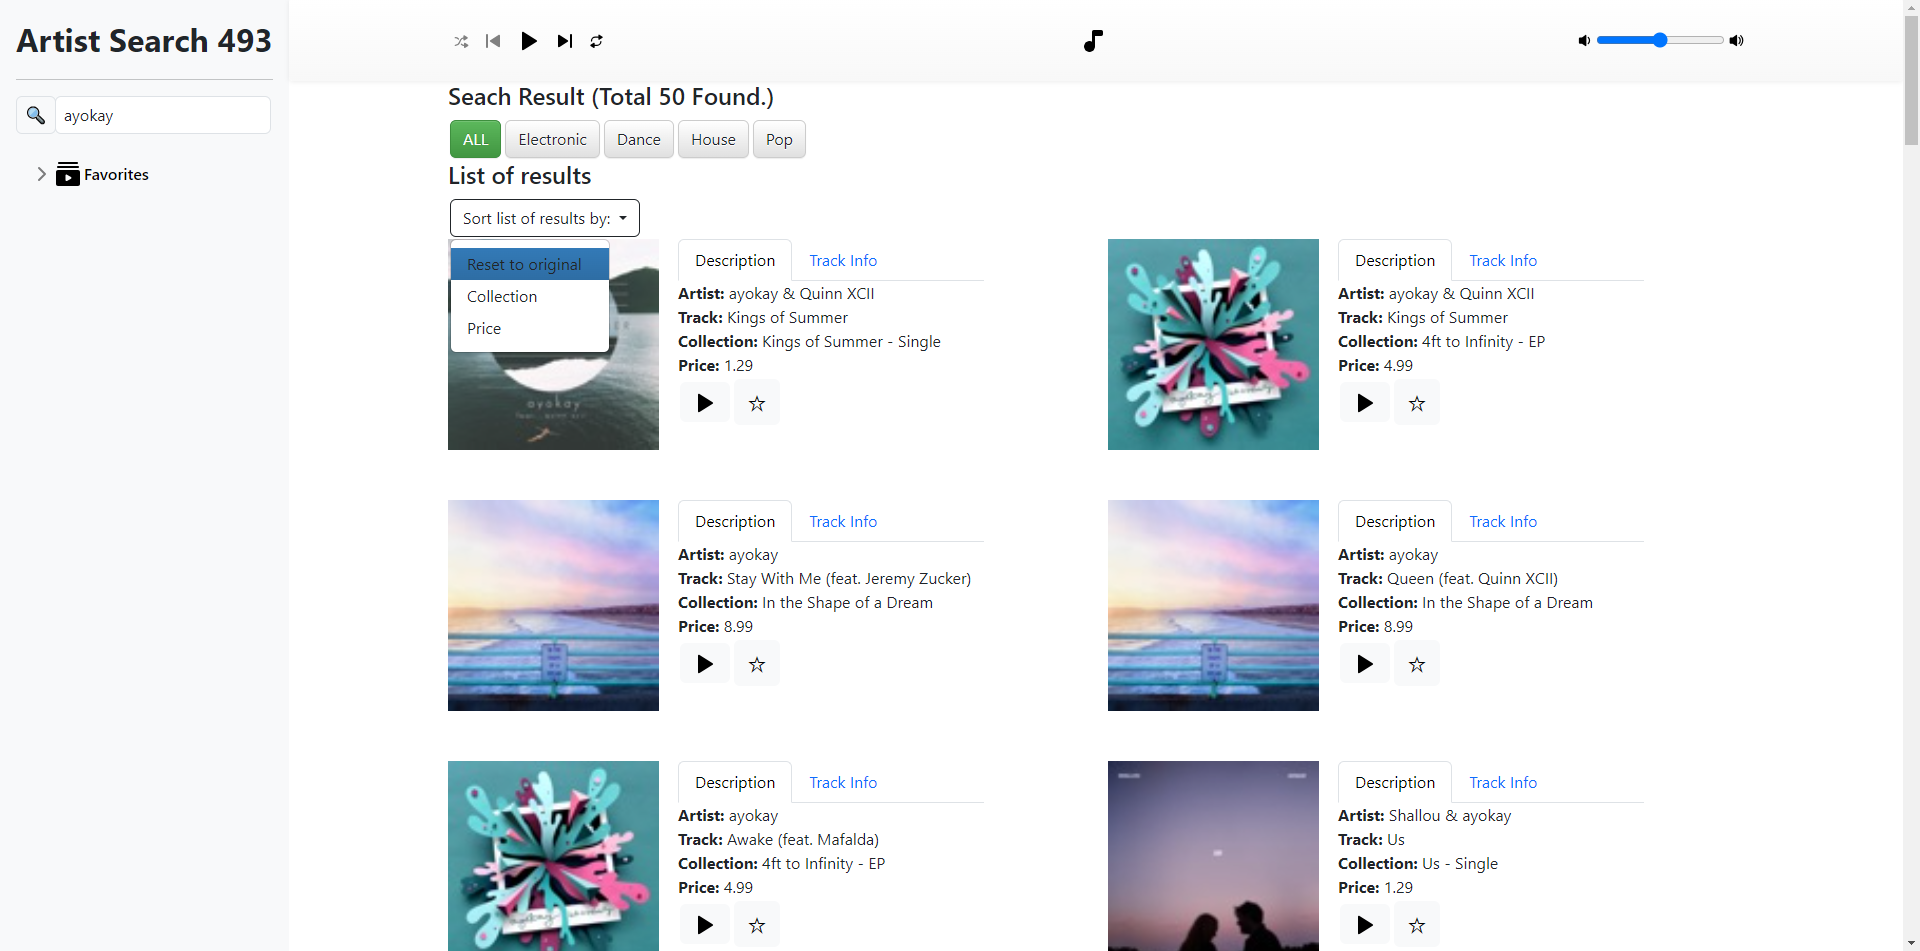Expand the Favorites tree chevron
This screenshot has width=1920, height=951.
[x=41, y=174]
